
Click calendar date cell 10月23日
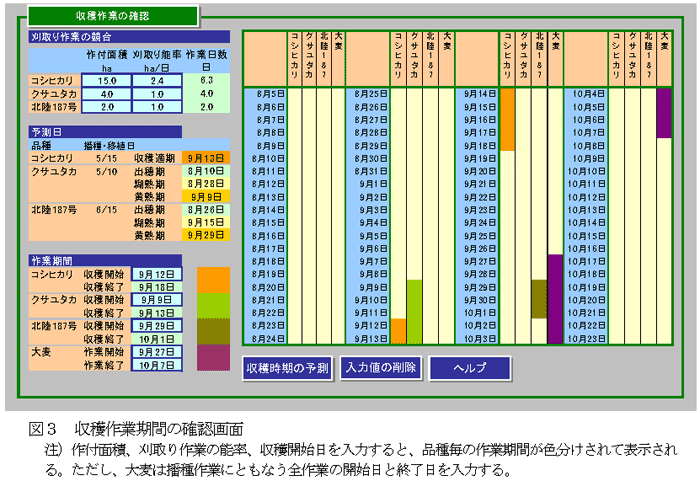(x=586, y=339)
